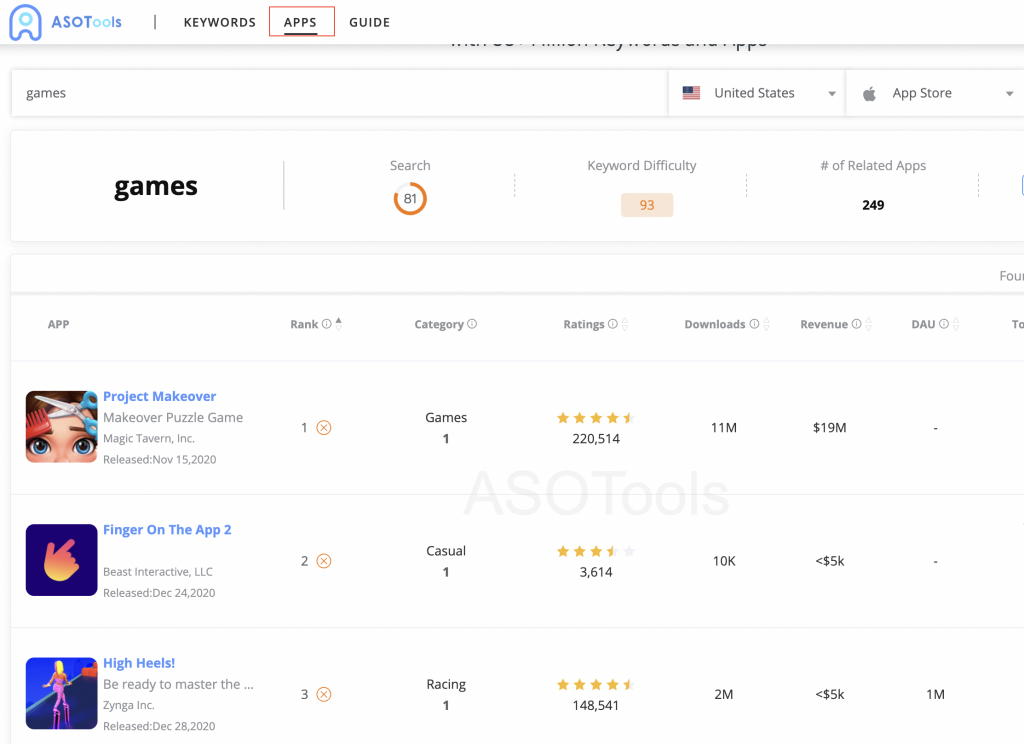Click the rank 1 circled X icon
The width and height of the screenshot is (1024, 744).
324,428
